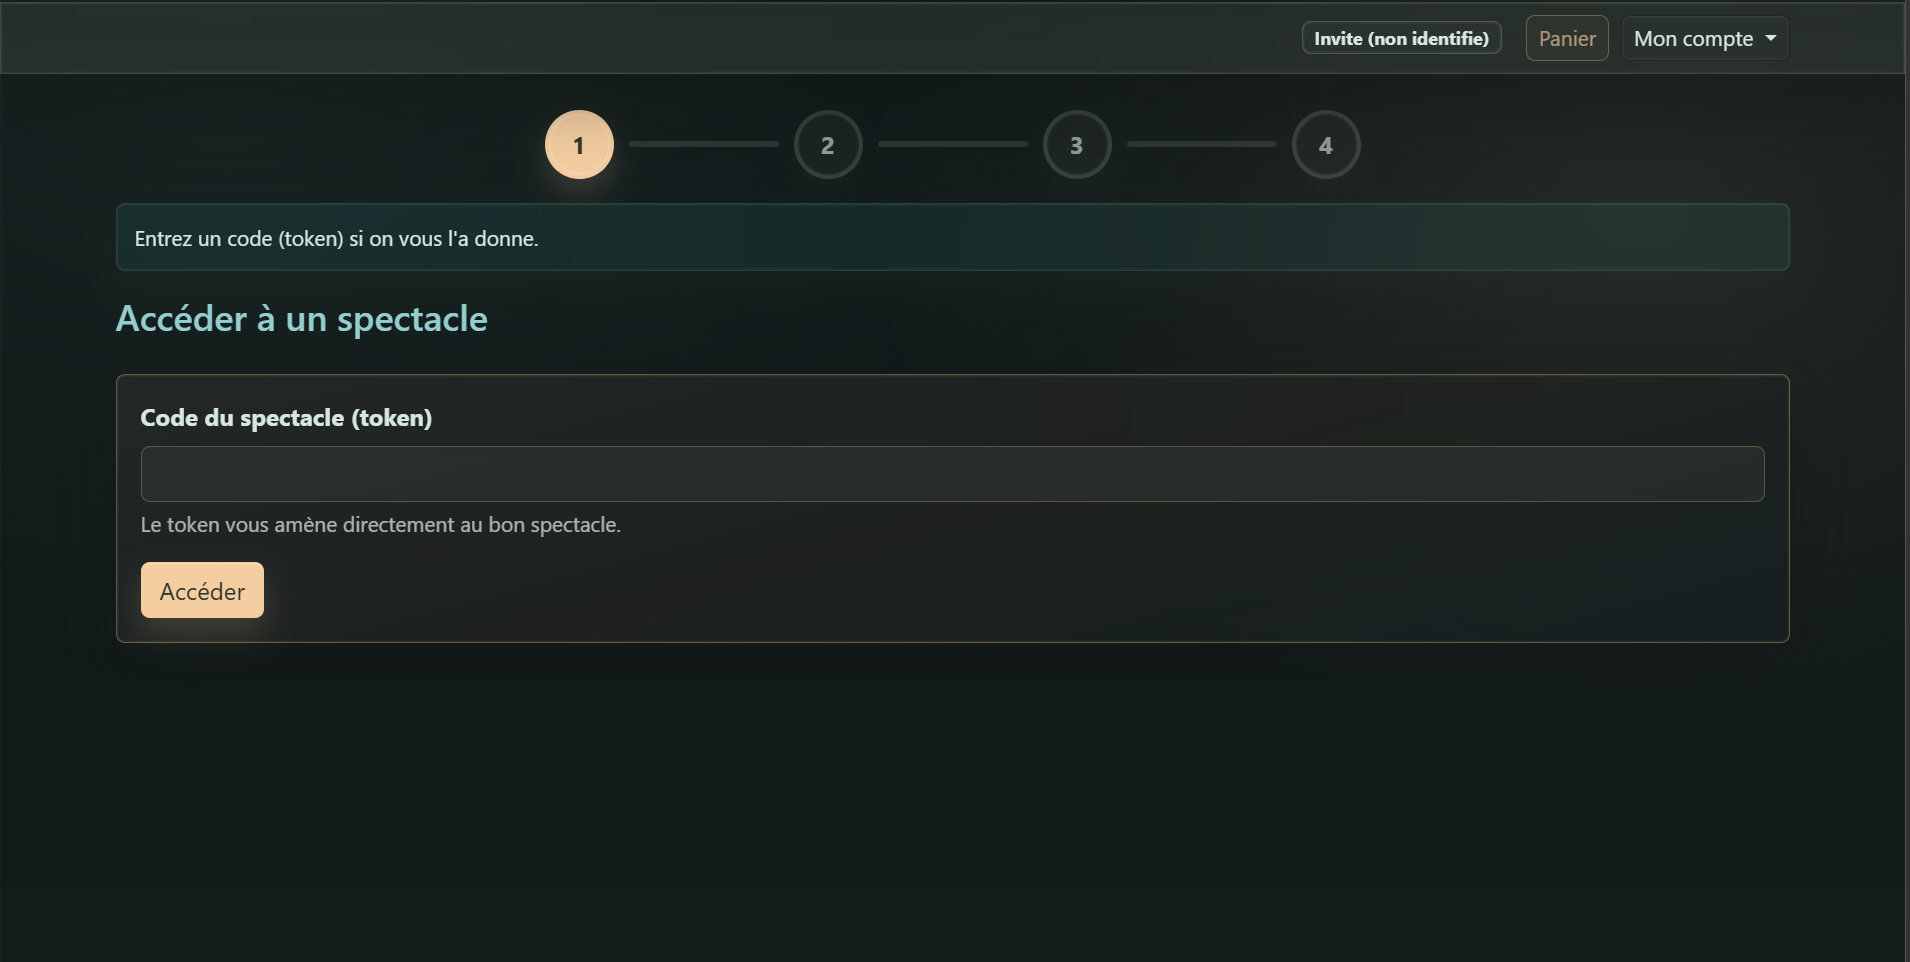Click step 2 circle in the stepper
The height and width of the screenshot is (962, 1910).
(x=828, y=144)
